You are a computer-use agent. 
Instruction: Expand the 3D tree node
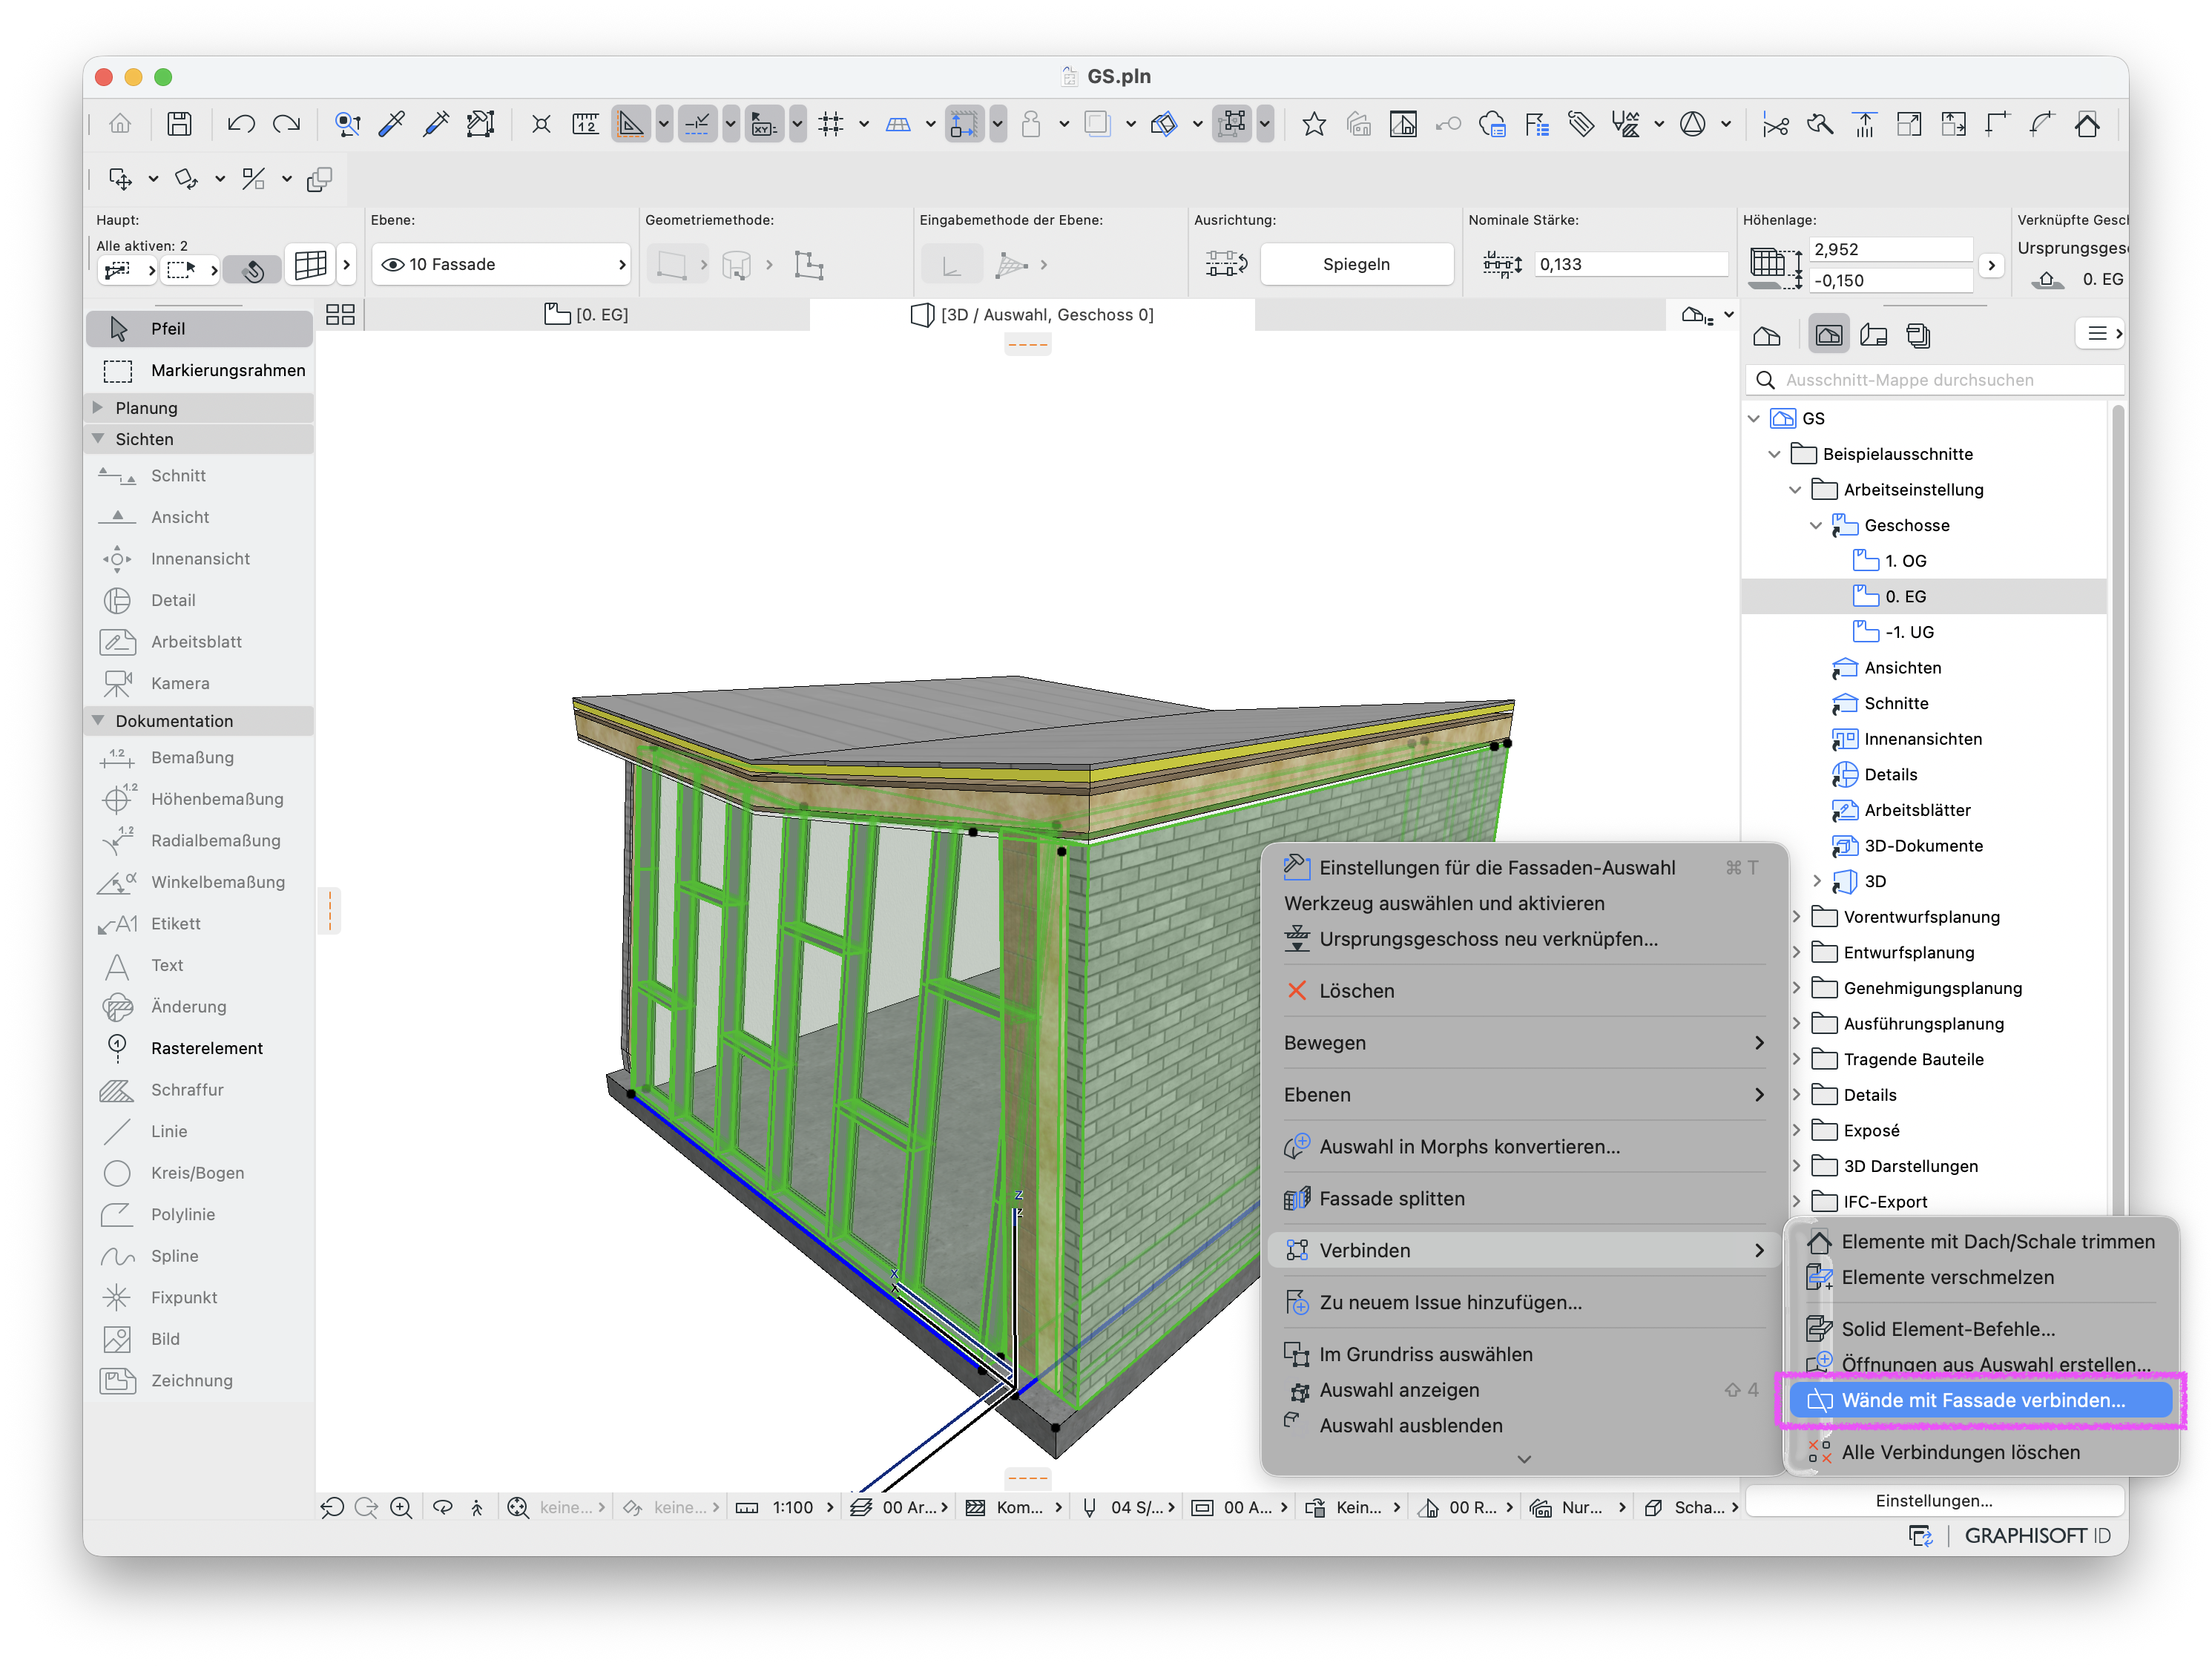click(1816, 882)
